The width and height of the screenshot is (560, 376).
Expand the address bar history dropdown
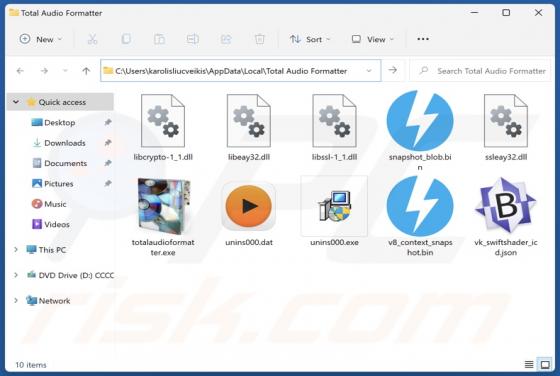369,71
